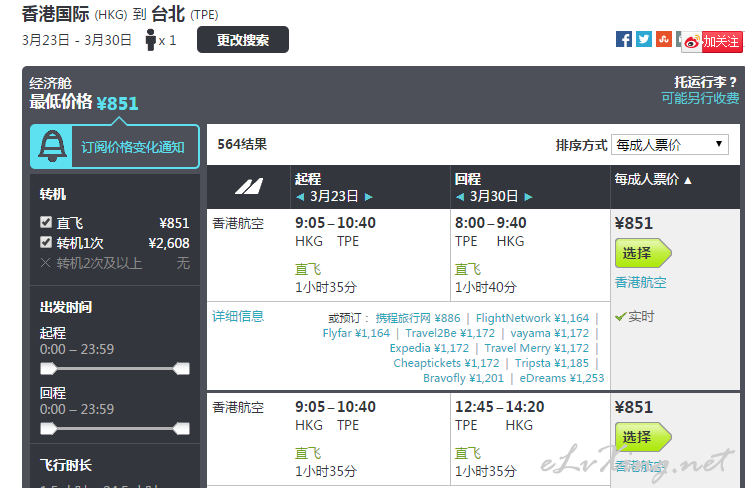745x496 pixels.
Task: Go to previous return date before 3月30日
Action: point(459,197)
